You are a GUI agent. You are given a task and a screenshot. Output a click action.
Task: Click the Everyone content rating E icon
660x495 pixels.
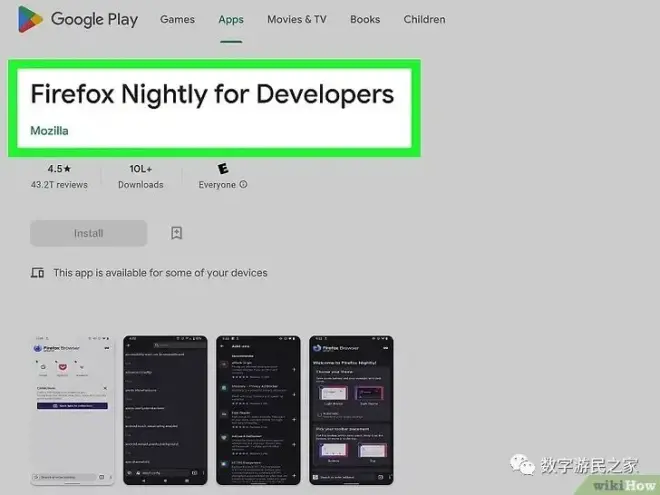tap(223, 169)
